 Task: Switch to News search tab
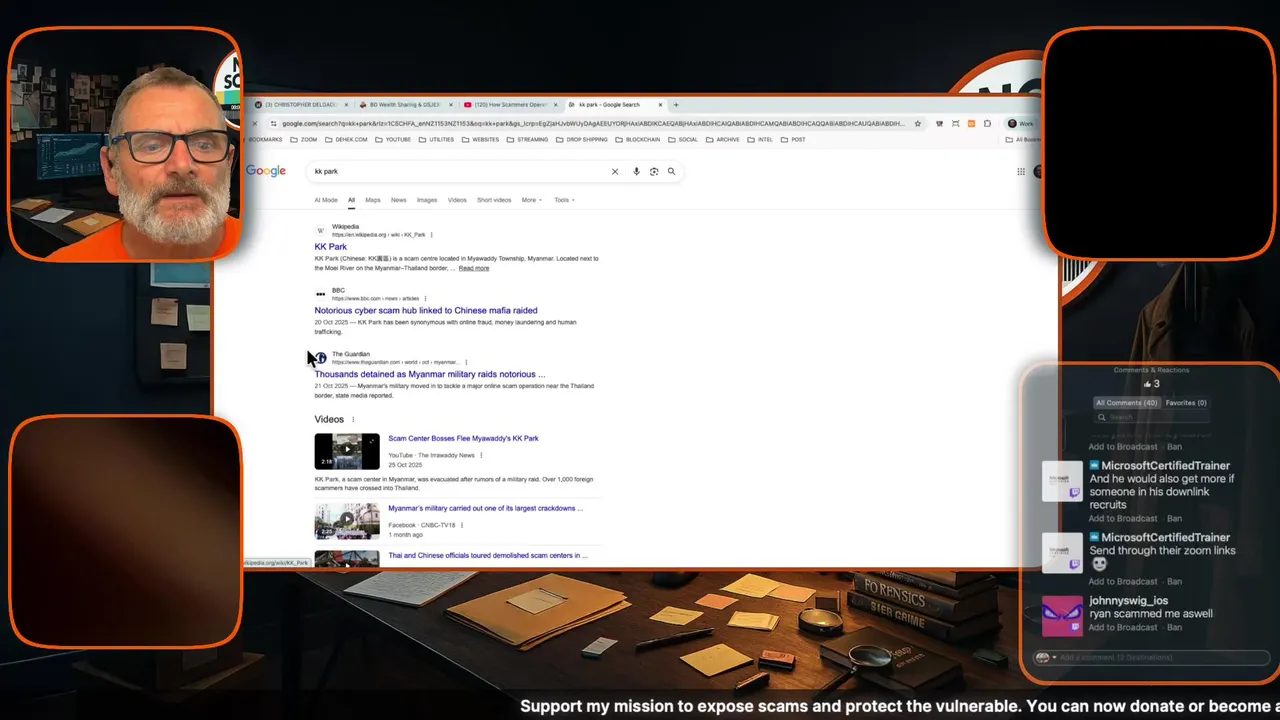pos(399,200)
